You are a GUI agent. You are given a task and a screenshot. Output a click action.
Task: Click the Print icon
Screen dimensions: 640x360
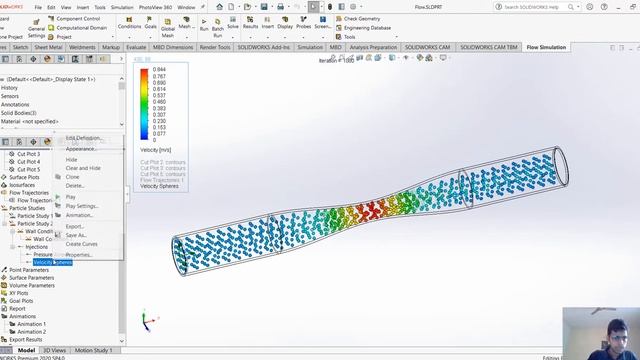[280, 7]
